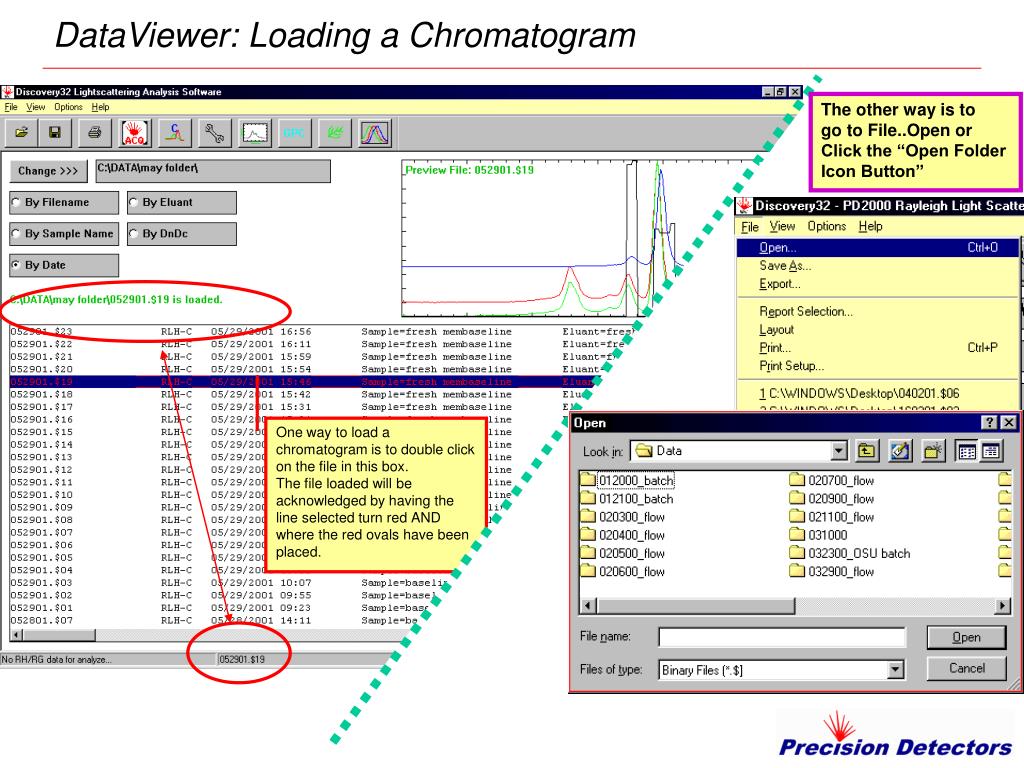Choose Report Selection... in File menu
The width and height of the screenshot is (1024, 768).
click(878, 312)
